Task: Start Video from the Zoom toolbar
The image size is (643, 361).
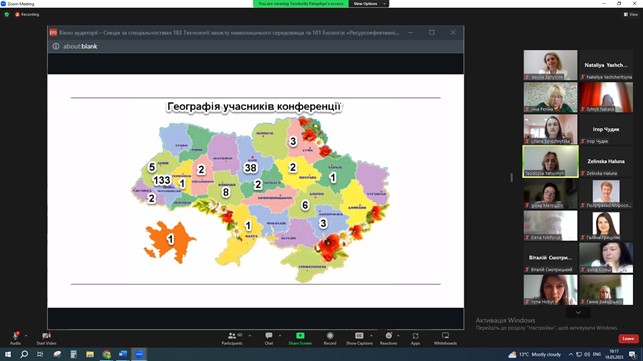Action: pos(46,338)
